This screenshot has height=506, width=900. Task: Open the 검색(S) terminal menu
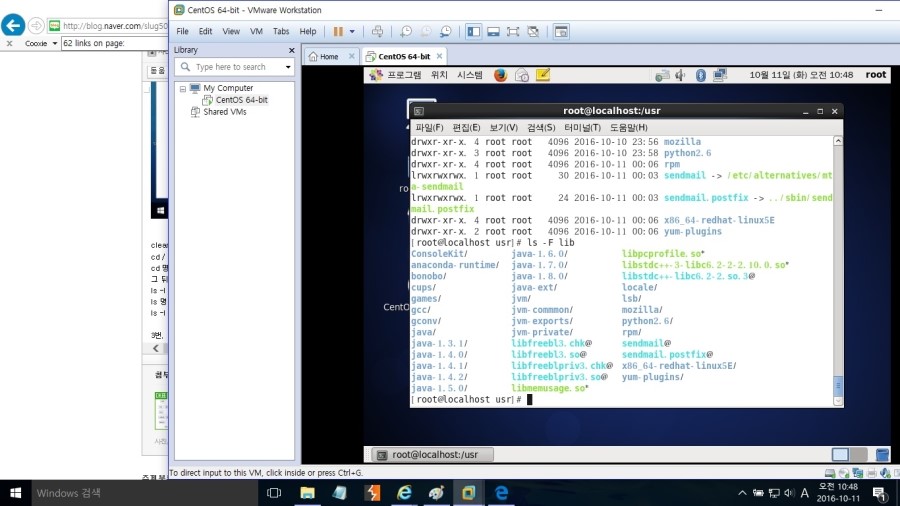[541, 127]
